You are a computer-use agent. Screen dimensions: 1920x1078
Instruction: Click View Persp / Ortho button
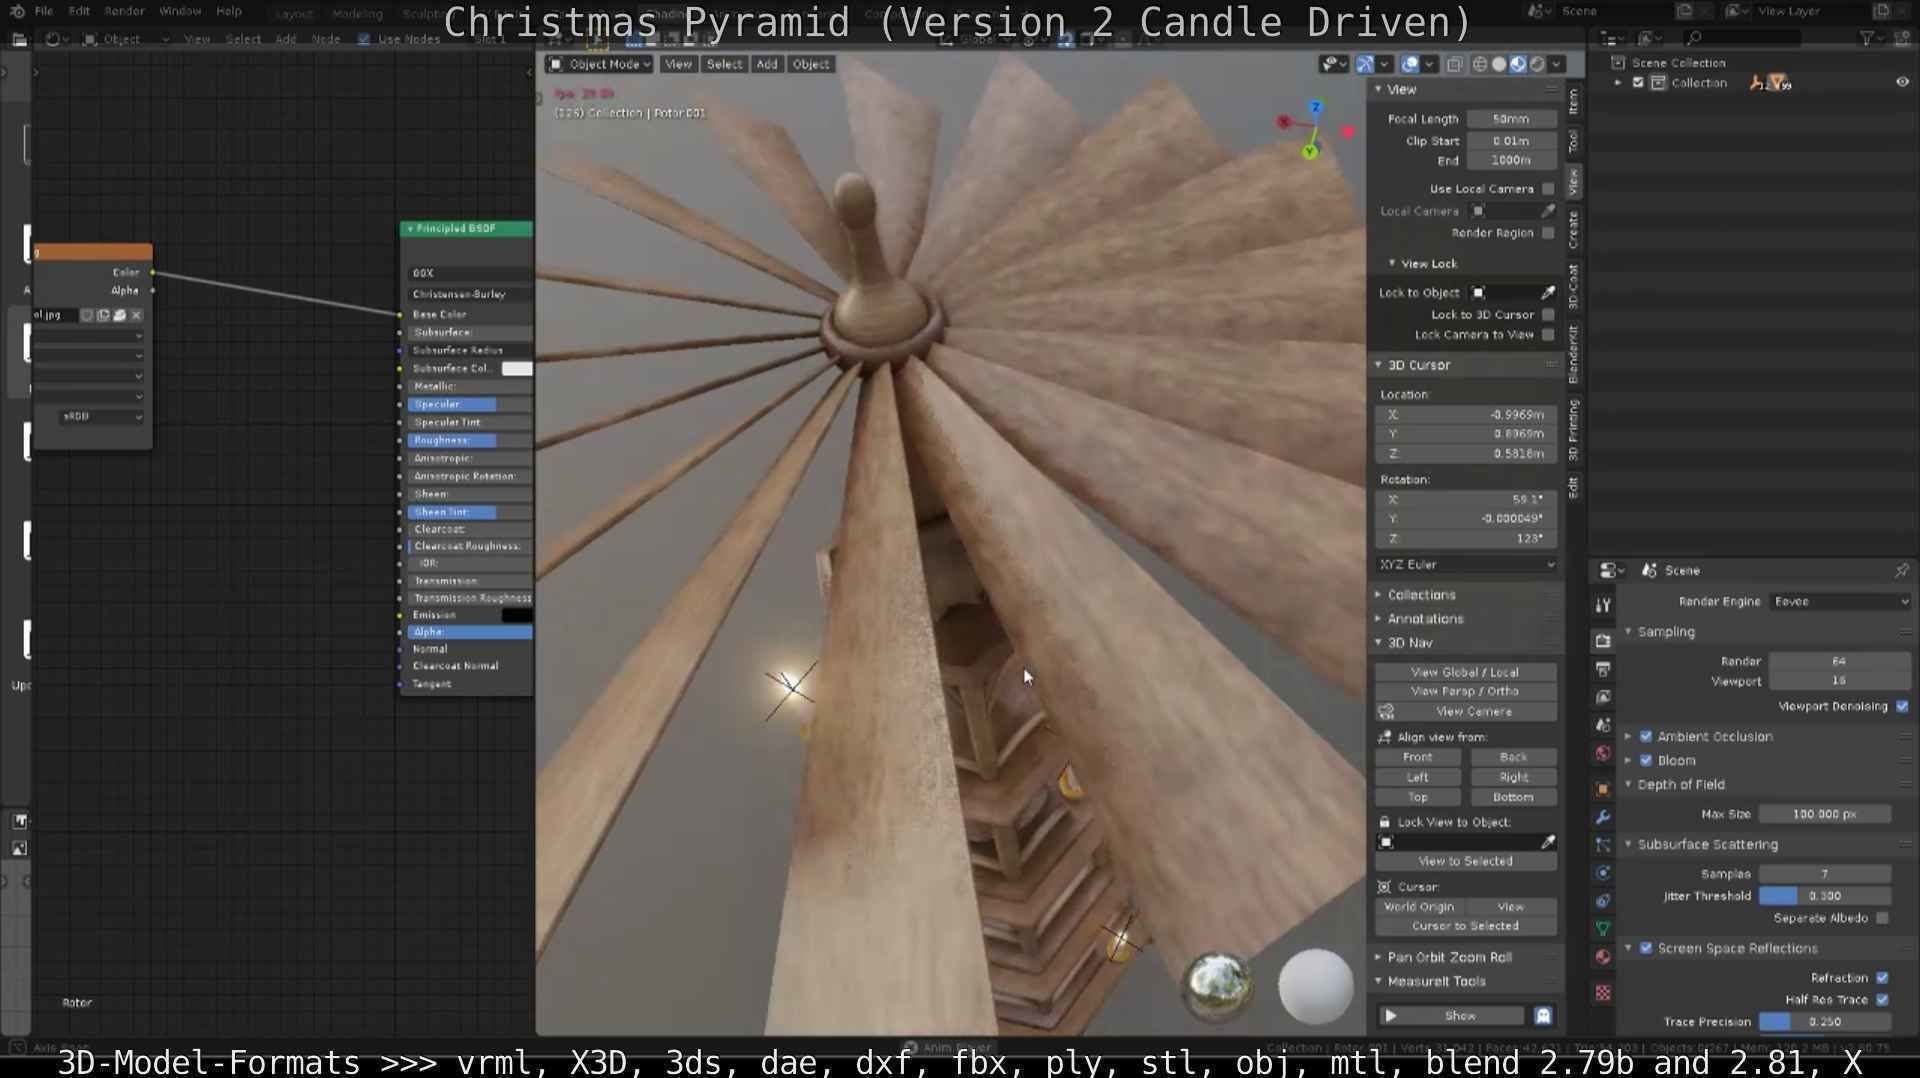1465,691
